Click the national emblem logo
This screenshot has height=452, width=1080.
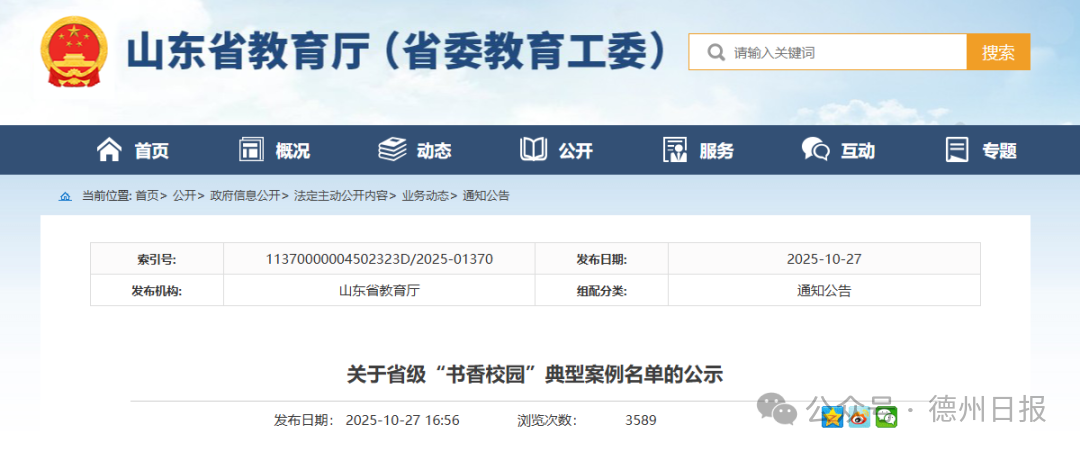75,52
